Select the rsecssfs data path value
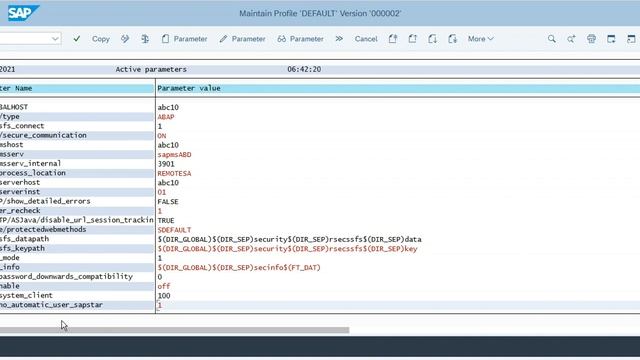 tap(289, 239)
